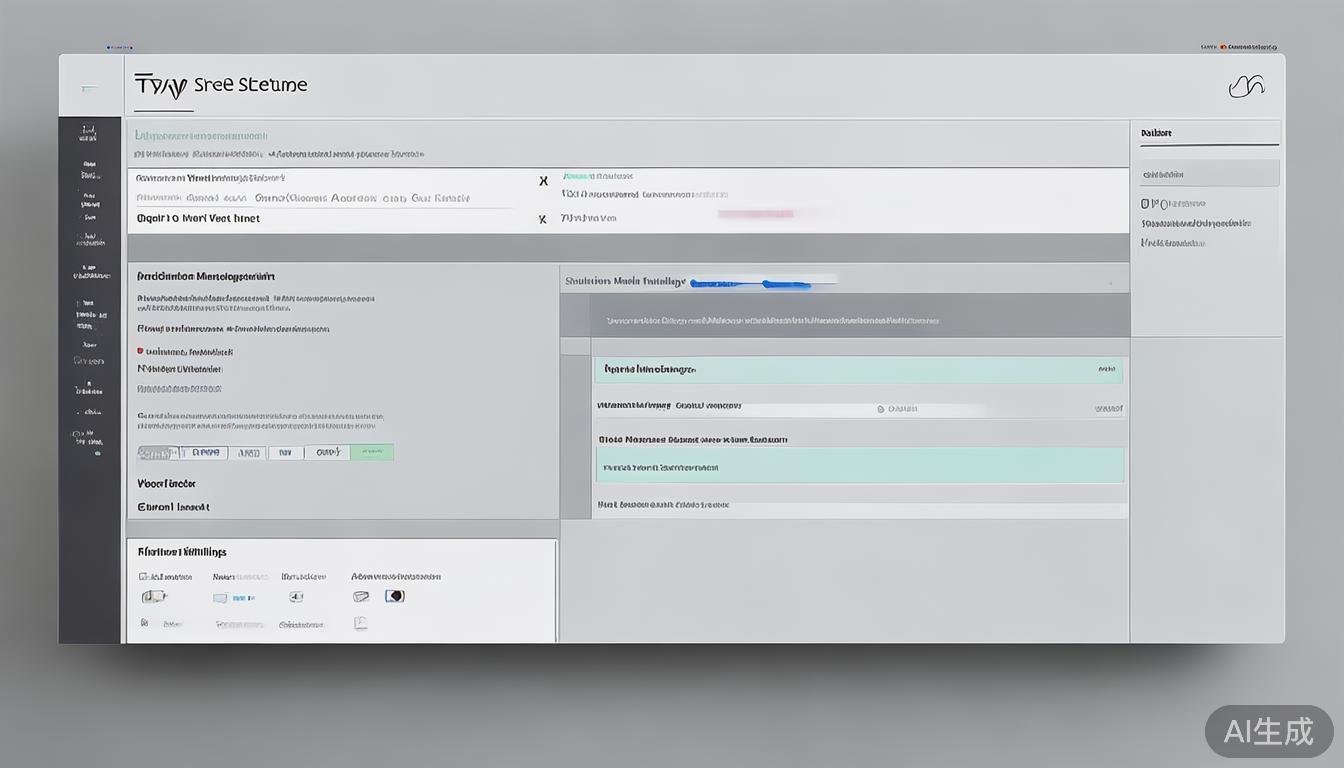Select the underlined tab heading the right side panel

[1157, 134]
